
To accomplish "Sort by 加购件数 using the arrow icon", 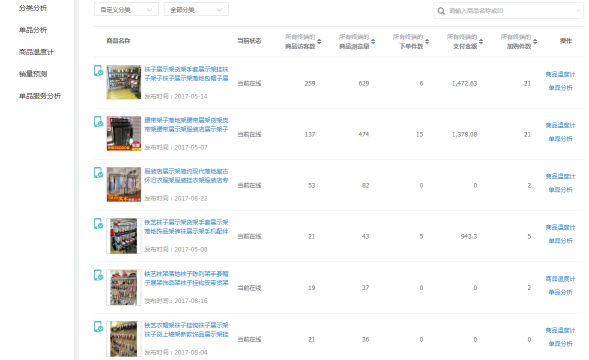I will pyautogui.click(x=535, y=41).
